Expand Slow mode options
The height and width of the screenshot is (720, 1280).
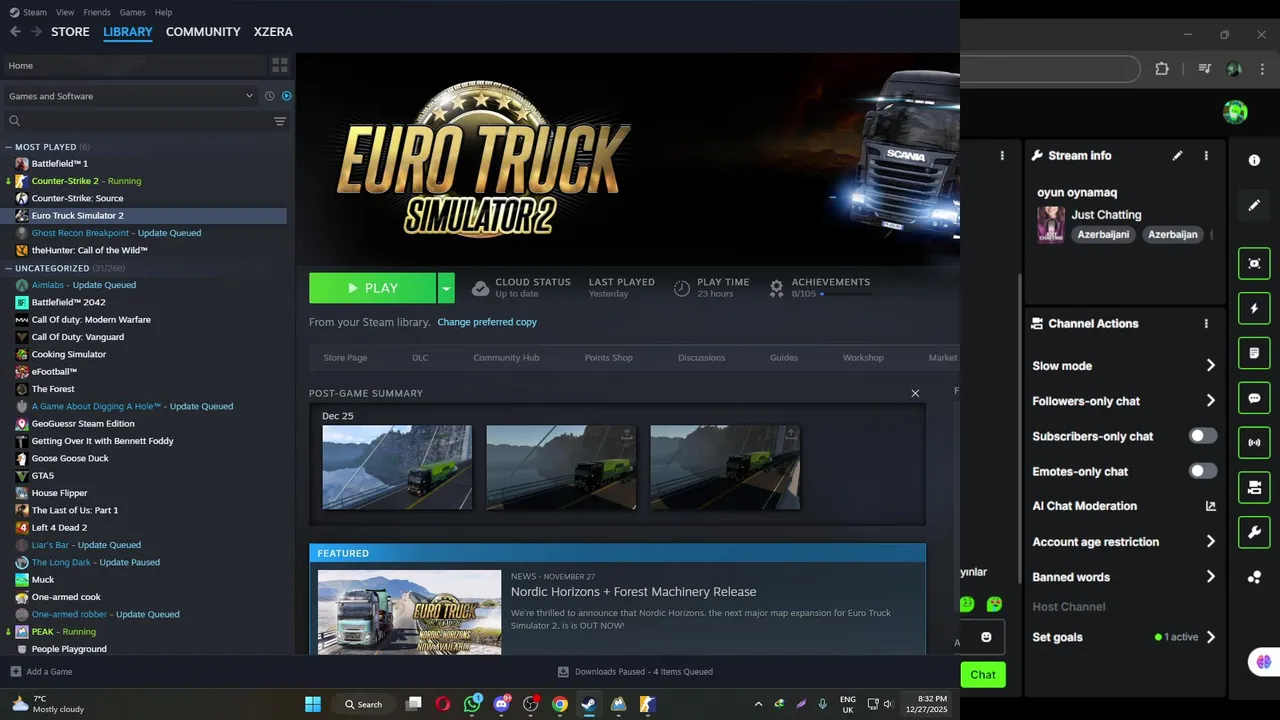pos(1210,366)
